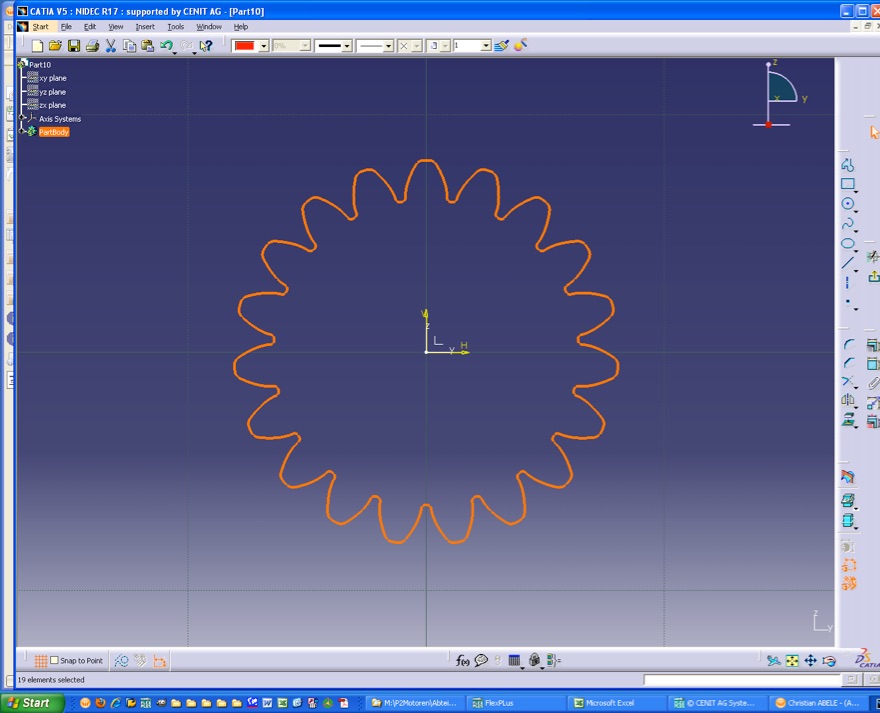This screenshot has width=880, height=713.
Task: Toggle the sketch Grid icon
Action: coord(40,661)
